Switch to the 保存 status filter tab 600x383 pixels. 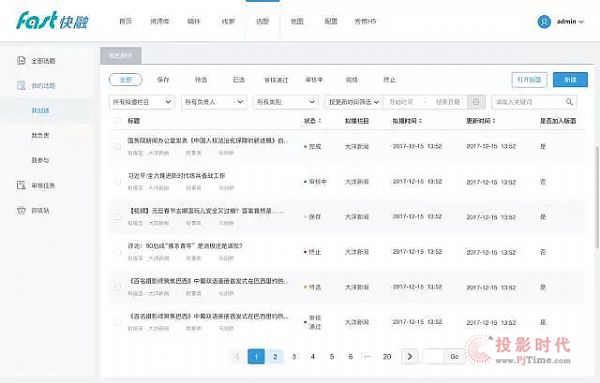point(163,80)
